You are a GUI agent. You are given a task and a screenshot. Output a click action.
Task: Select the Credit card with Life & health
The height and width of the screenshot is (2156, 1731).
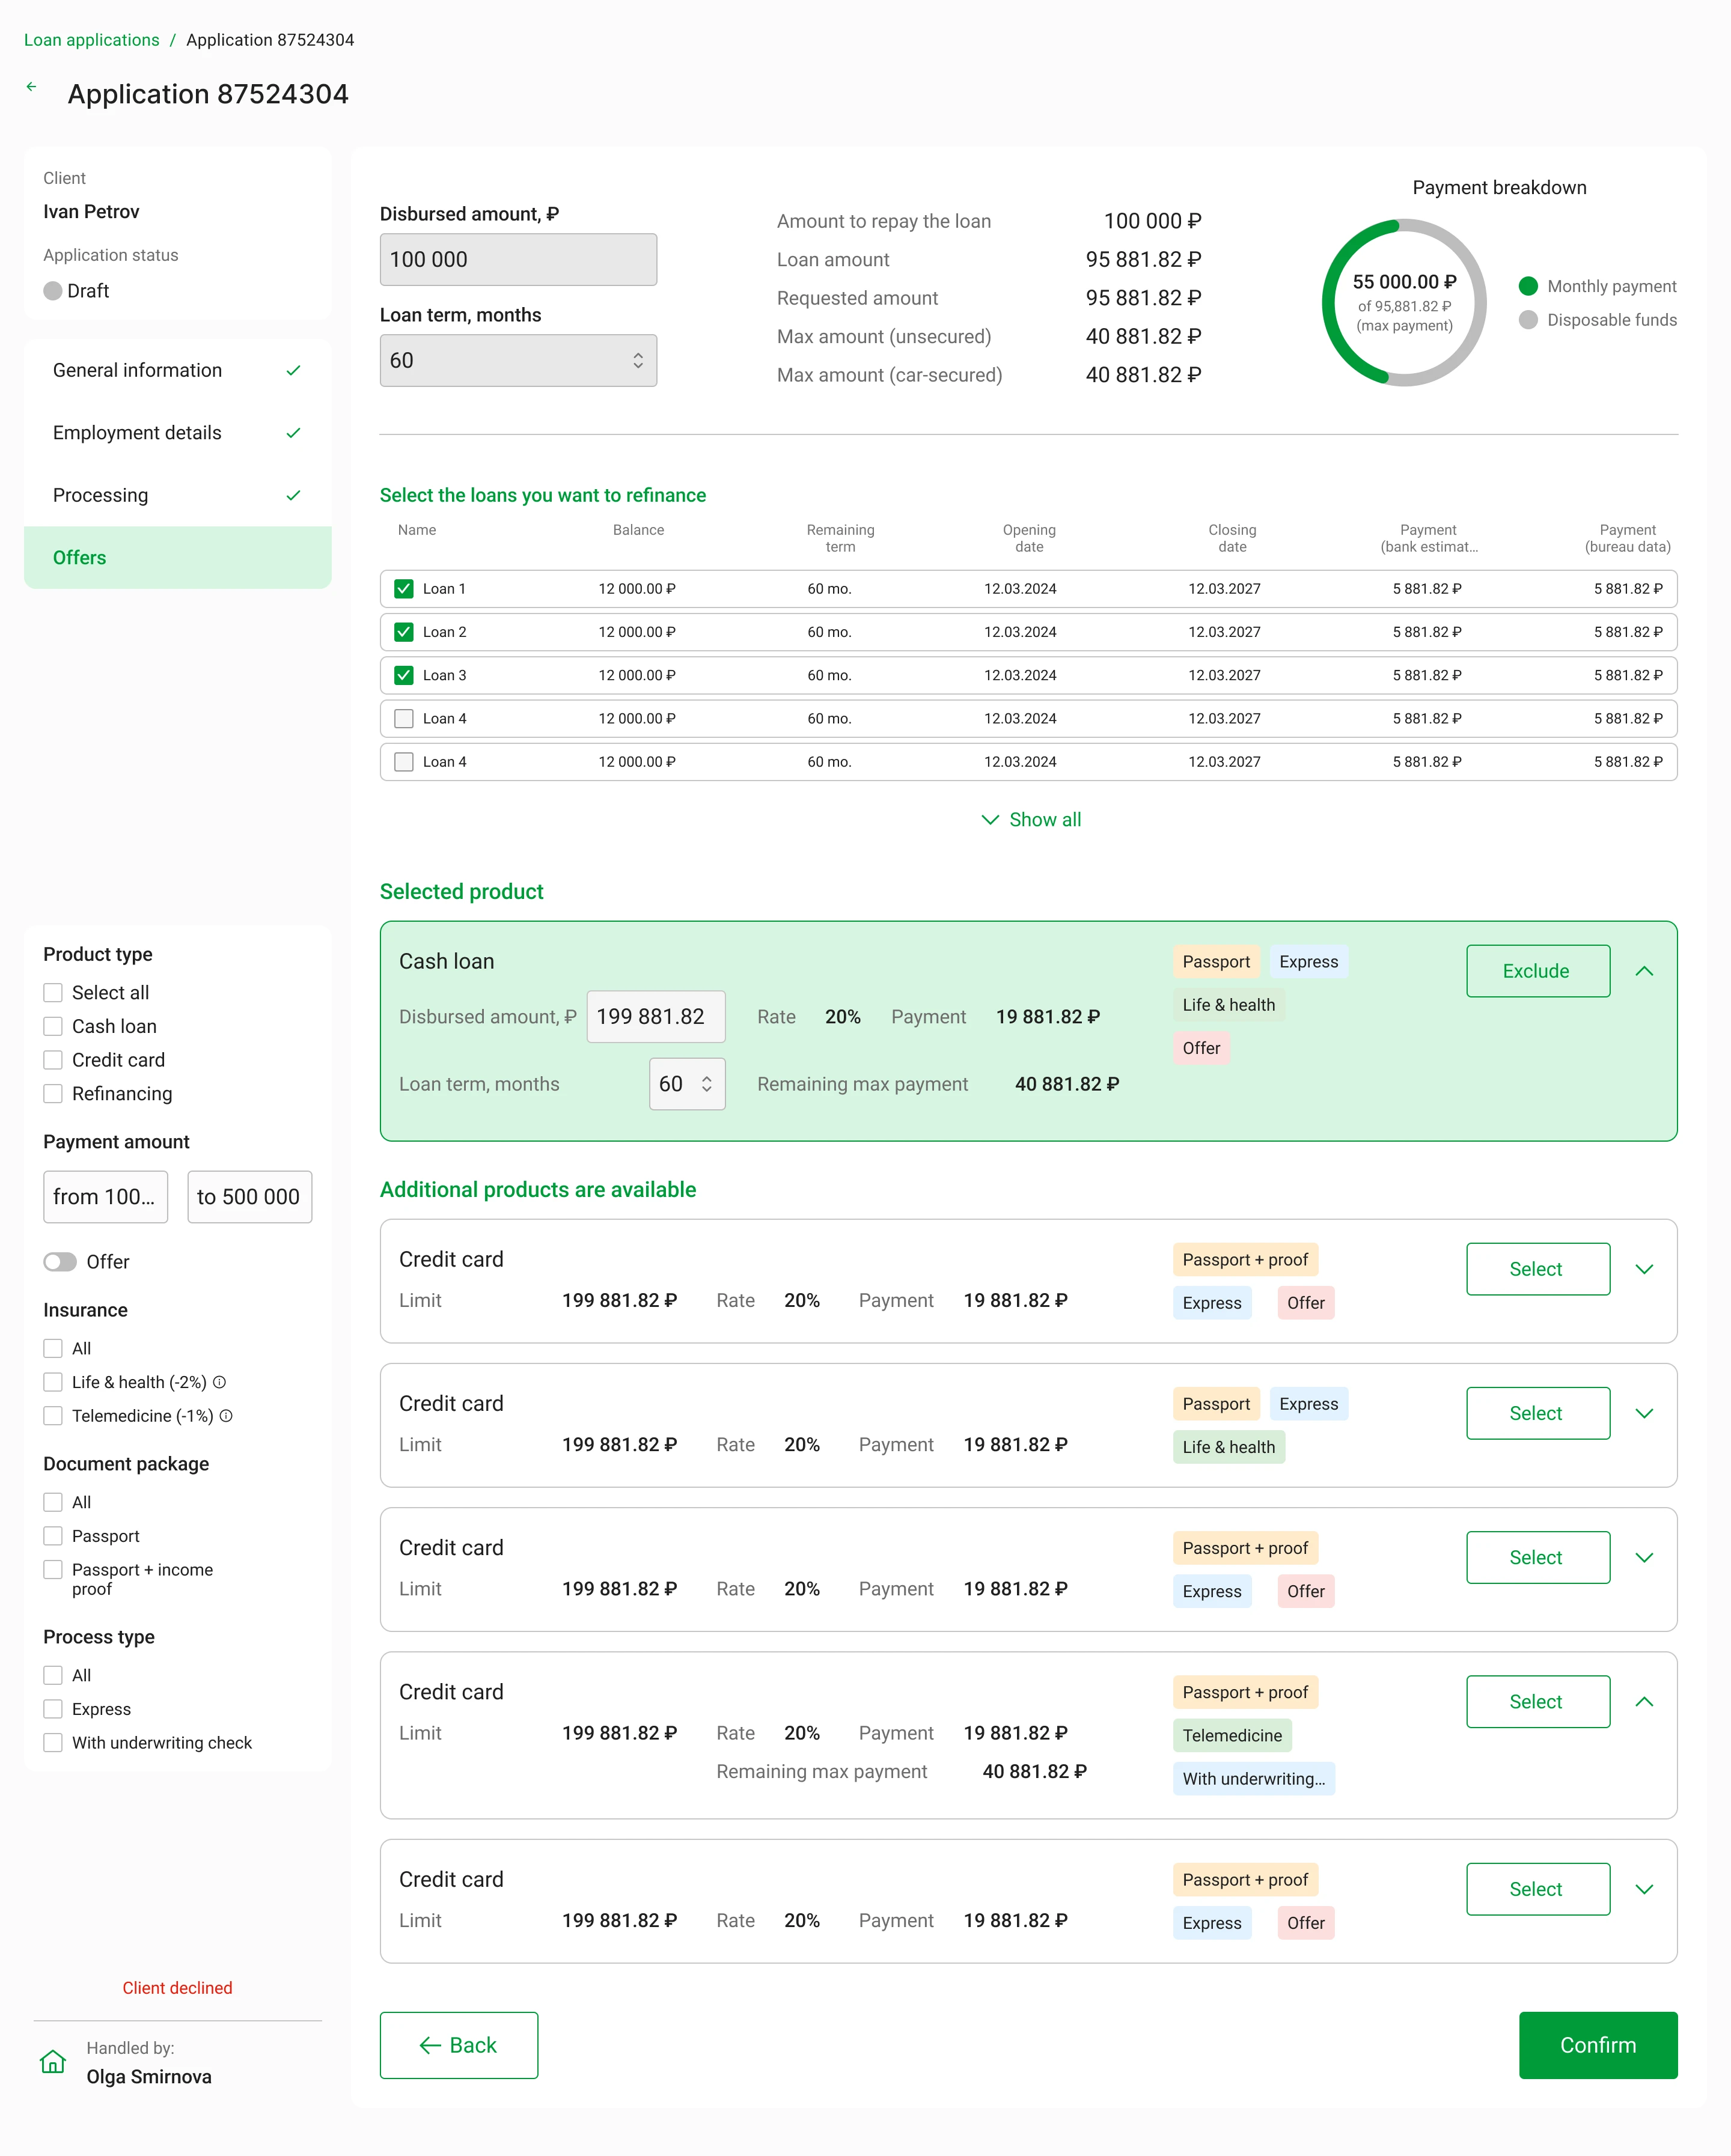1538,1414
